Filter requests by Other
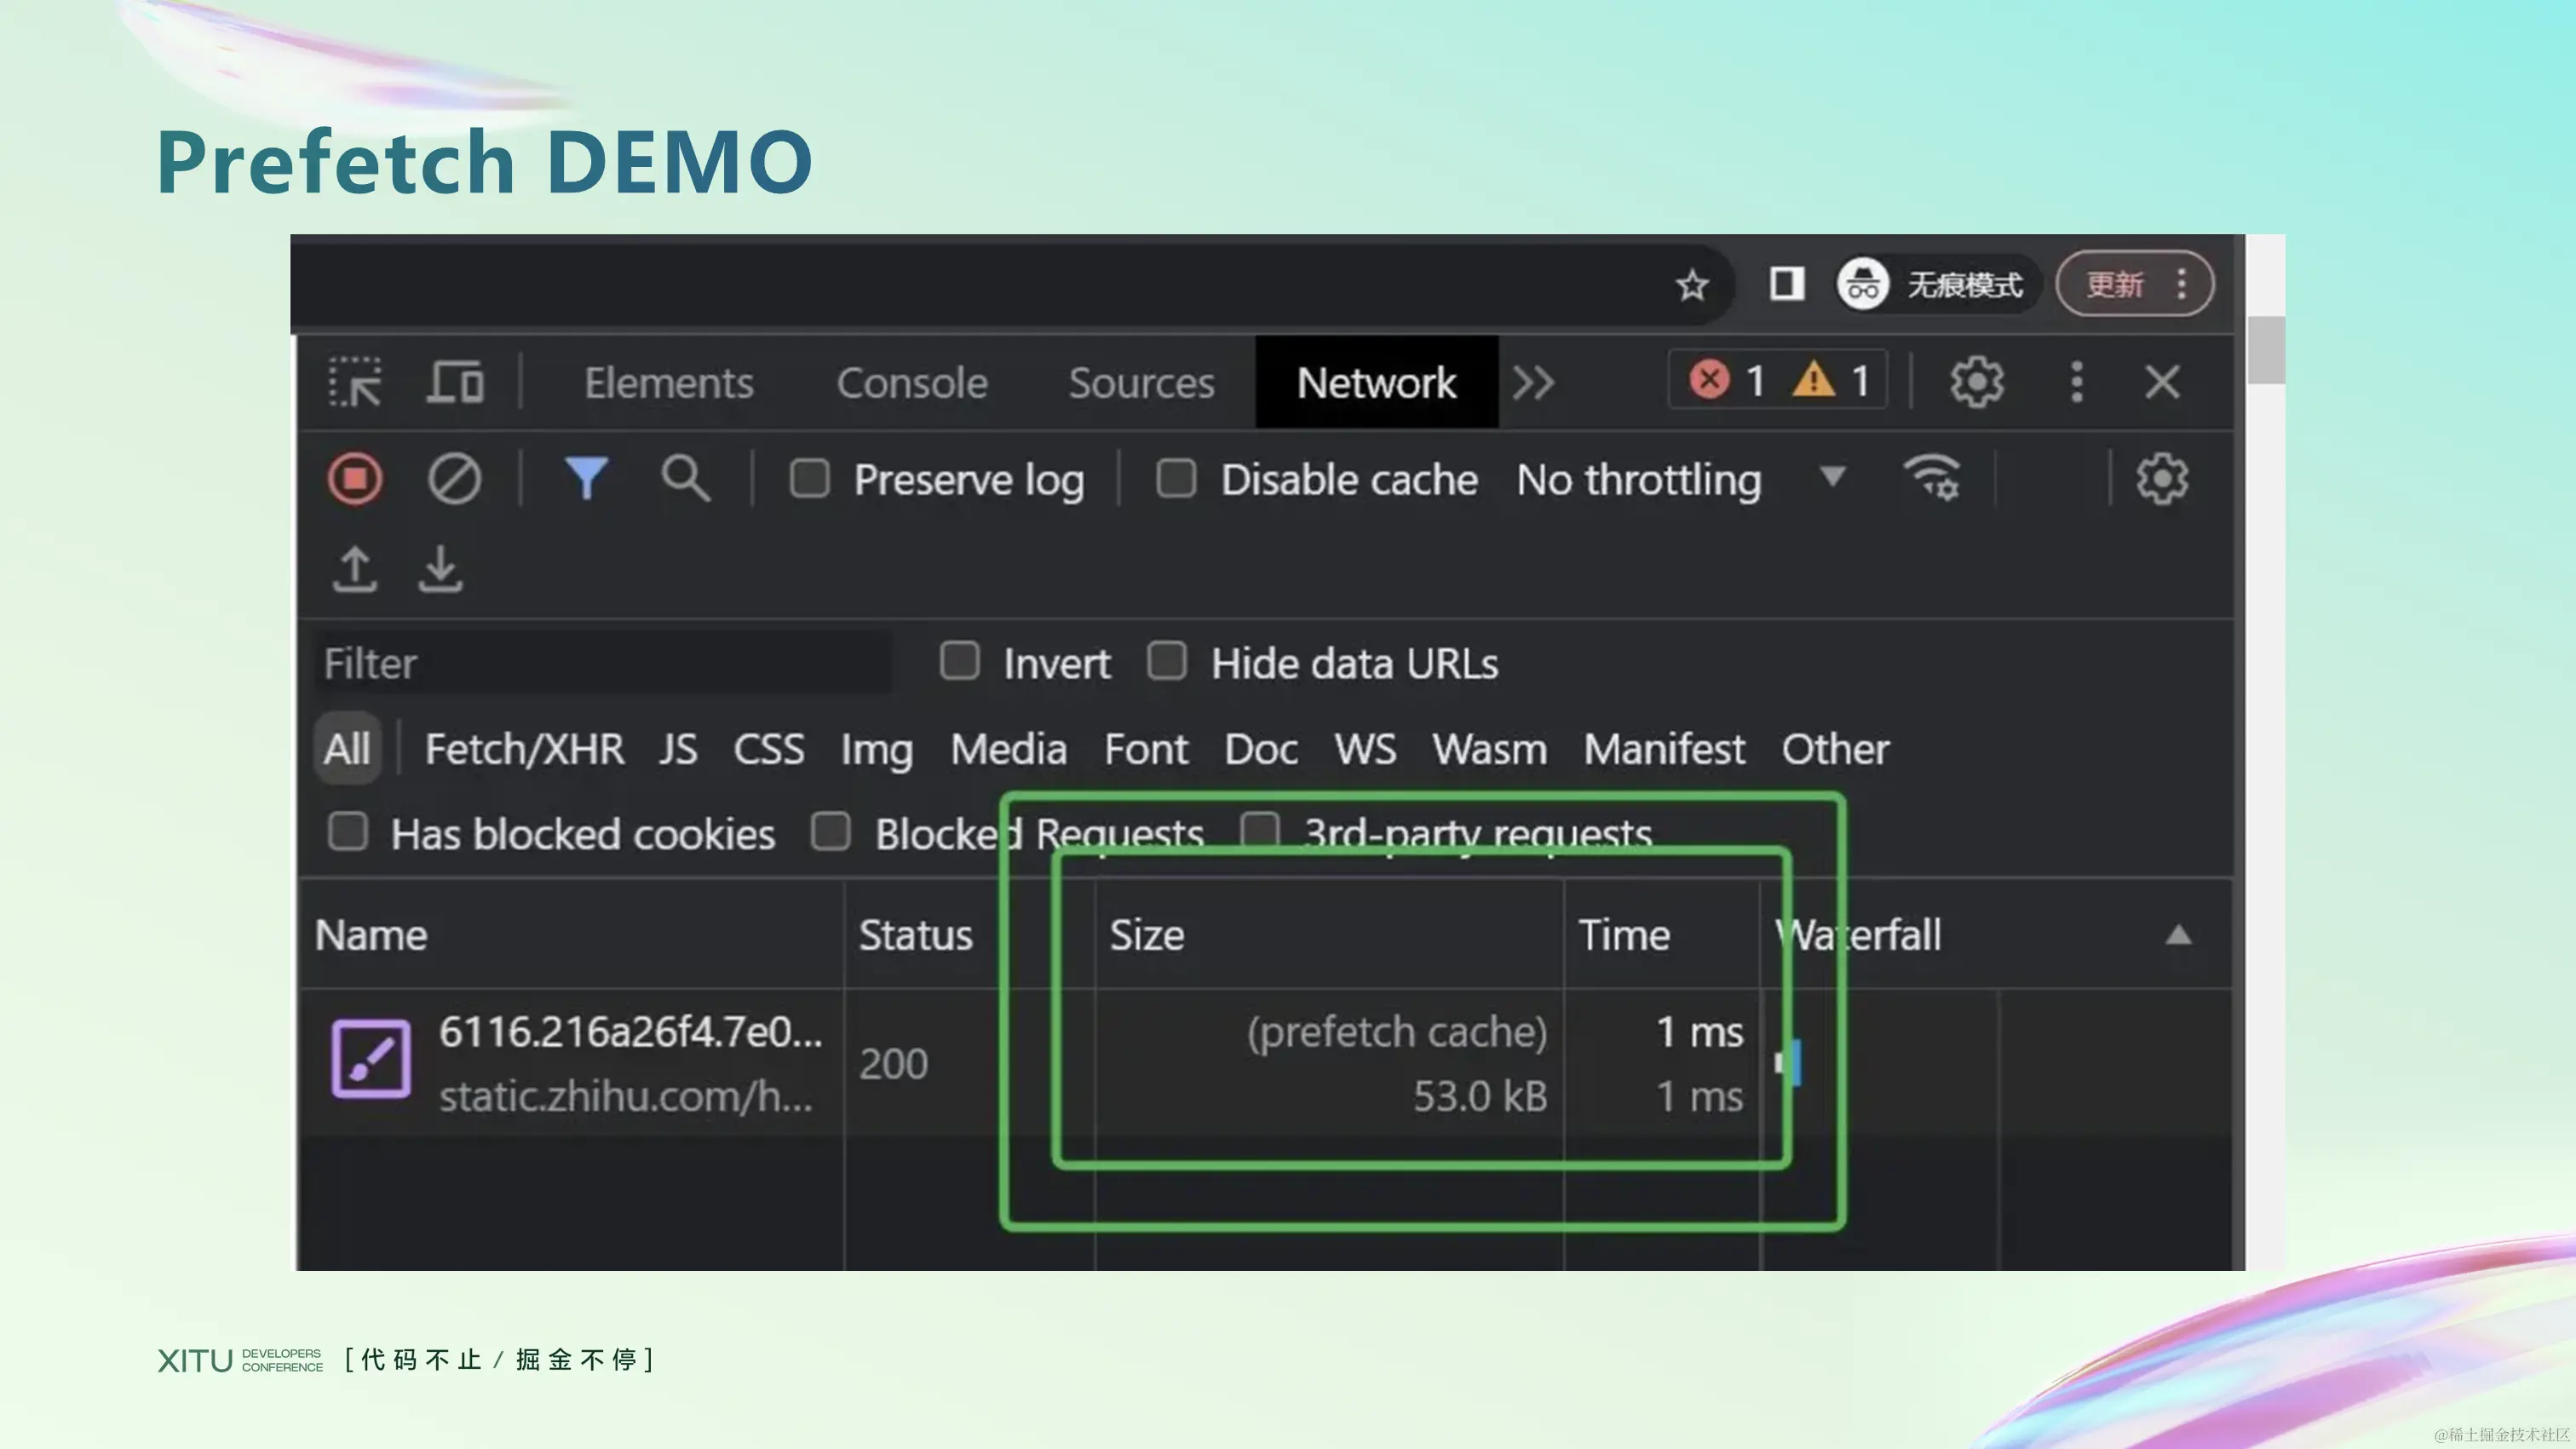The height and width of the screenshot is (1449, 2576). (x=1835, y=749)
